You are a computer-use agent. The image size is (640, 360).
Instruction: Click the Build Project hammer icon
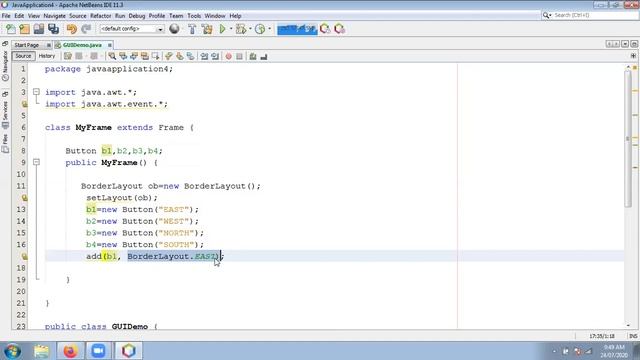192,29
